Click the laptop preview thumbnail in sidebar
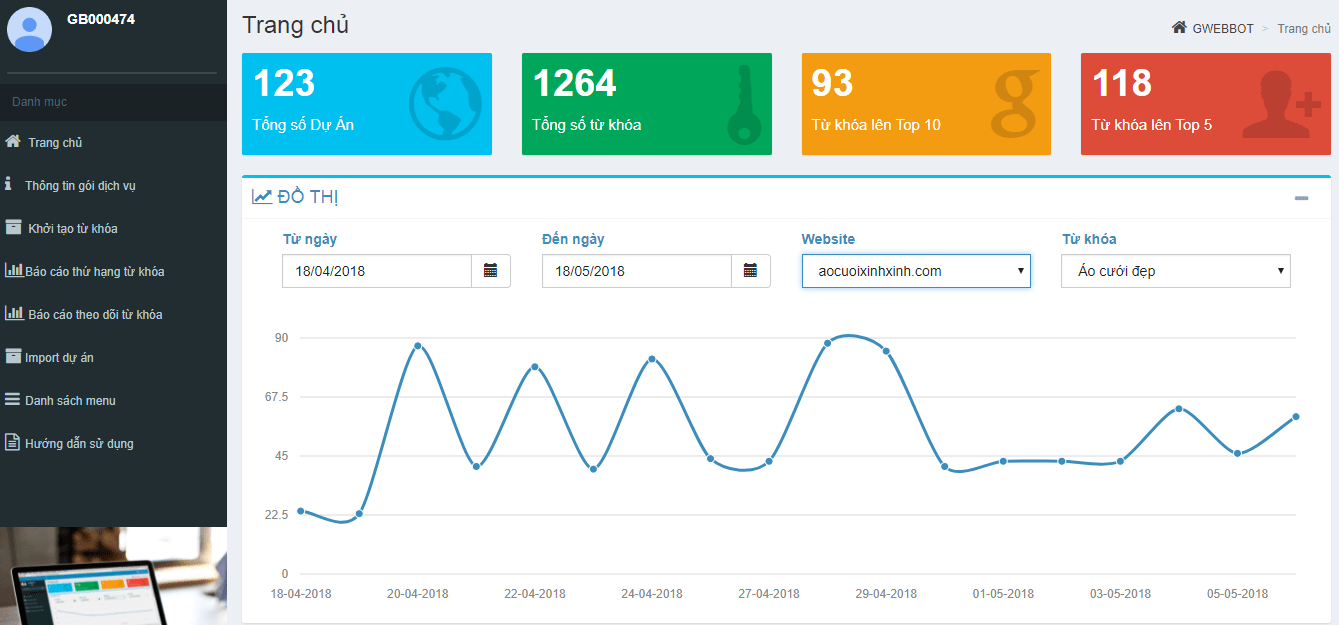The image size is (1339, 625). [x=113, y=576]
